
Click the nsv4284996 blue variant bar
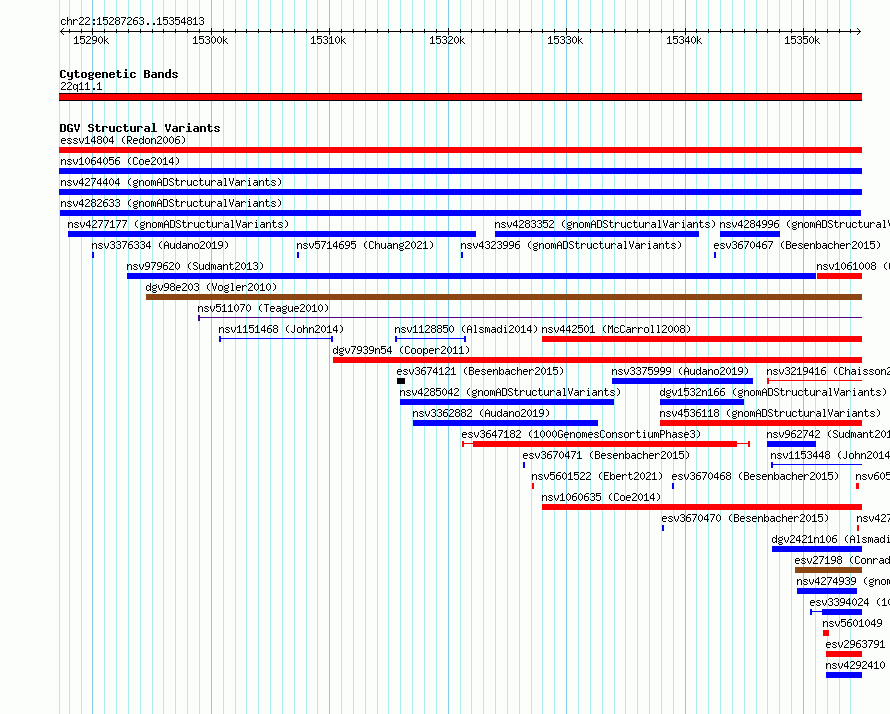[x=750, y=234]
